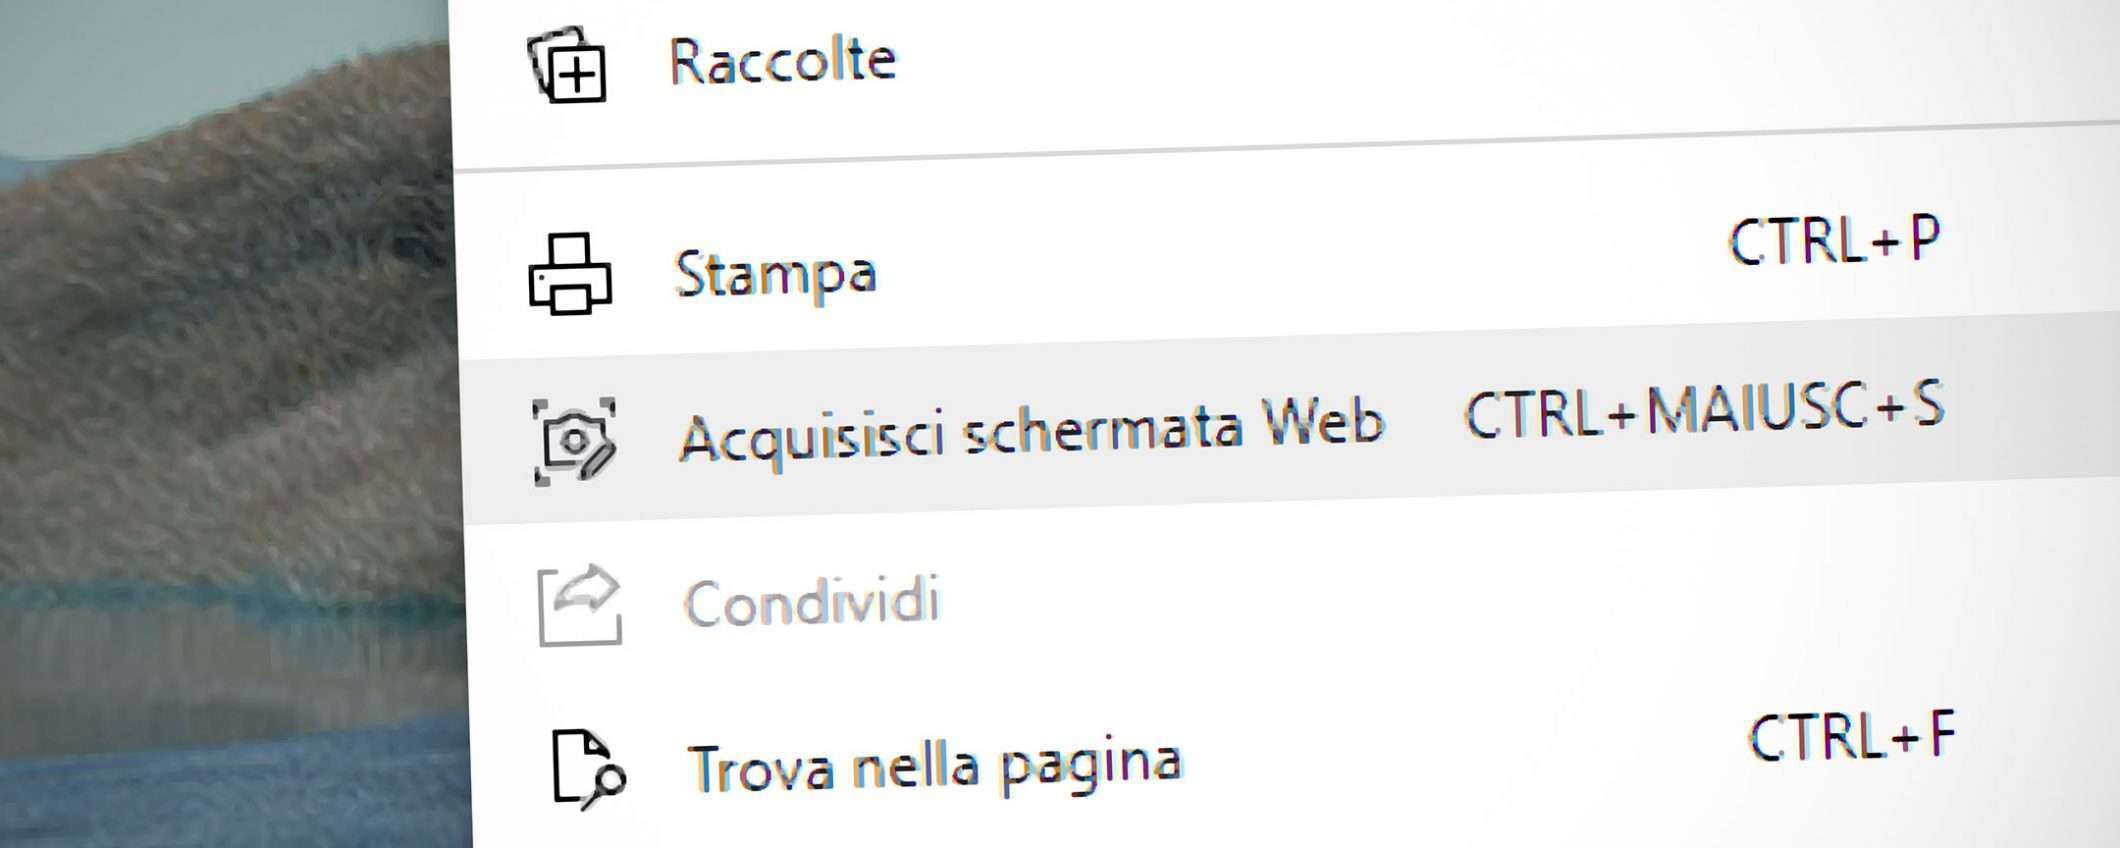Click the Stampa printer icon
2120x848 pixels.
pos(569,275)
